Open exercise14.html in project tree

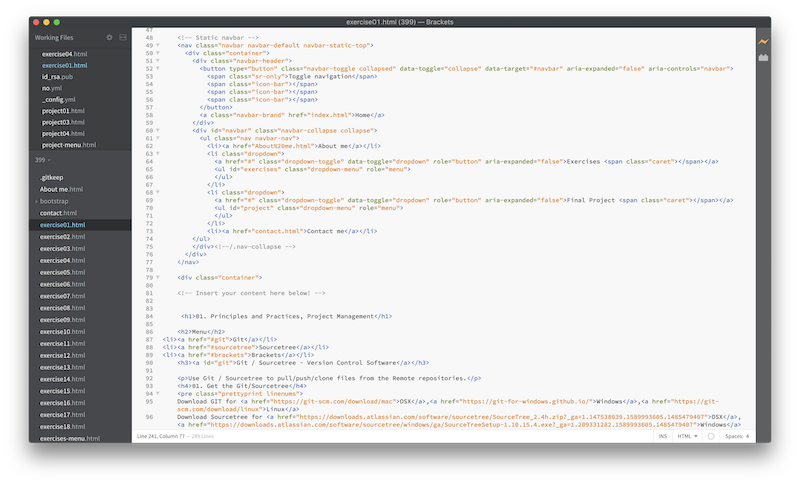(63, 379)
